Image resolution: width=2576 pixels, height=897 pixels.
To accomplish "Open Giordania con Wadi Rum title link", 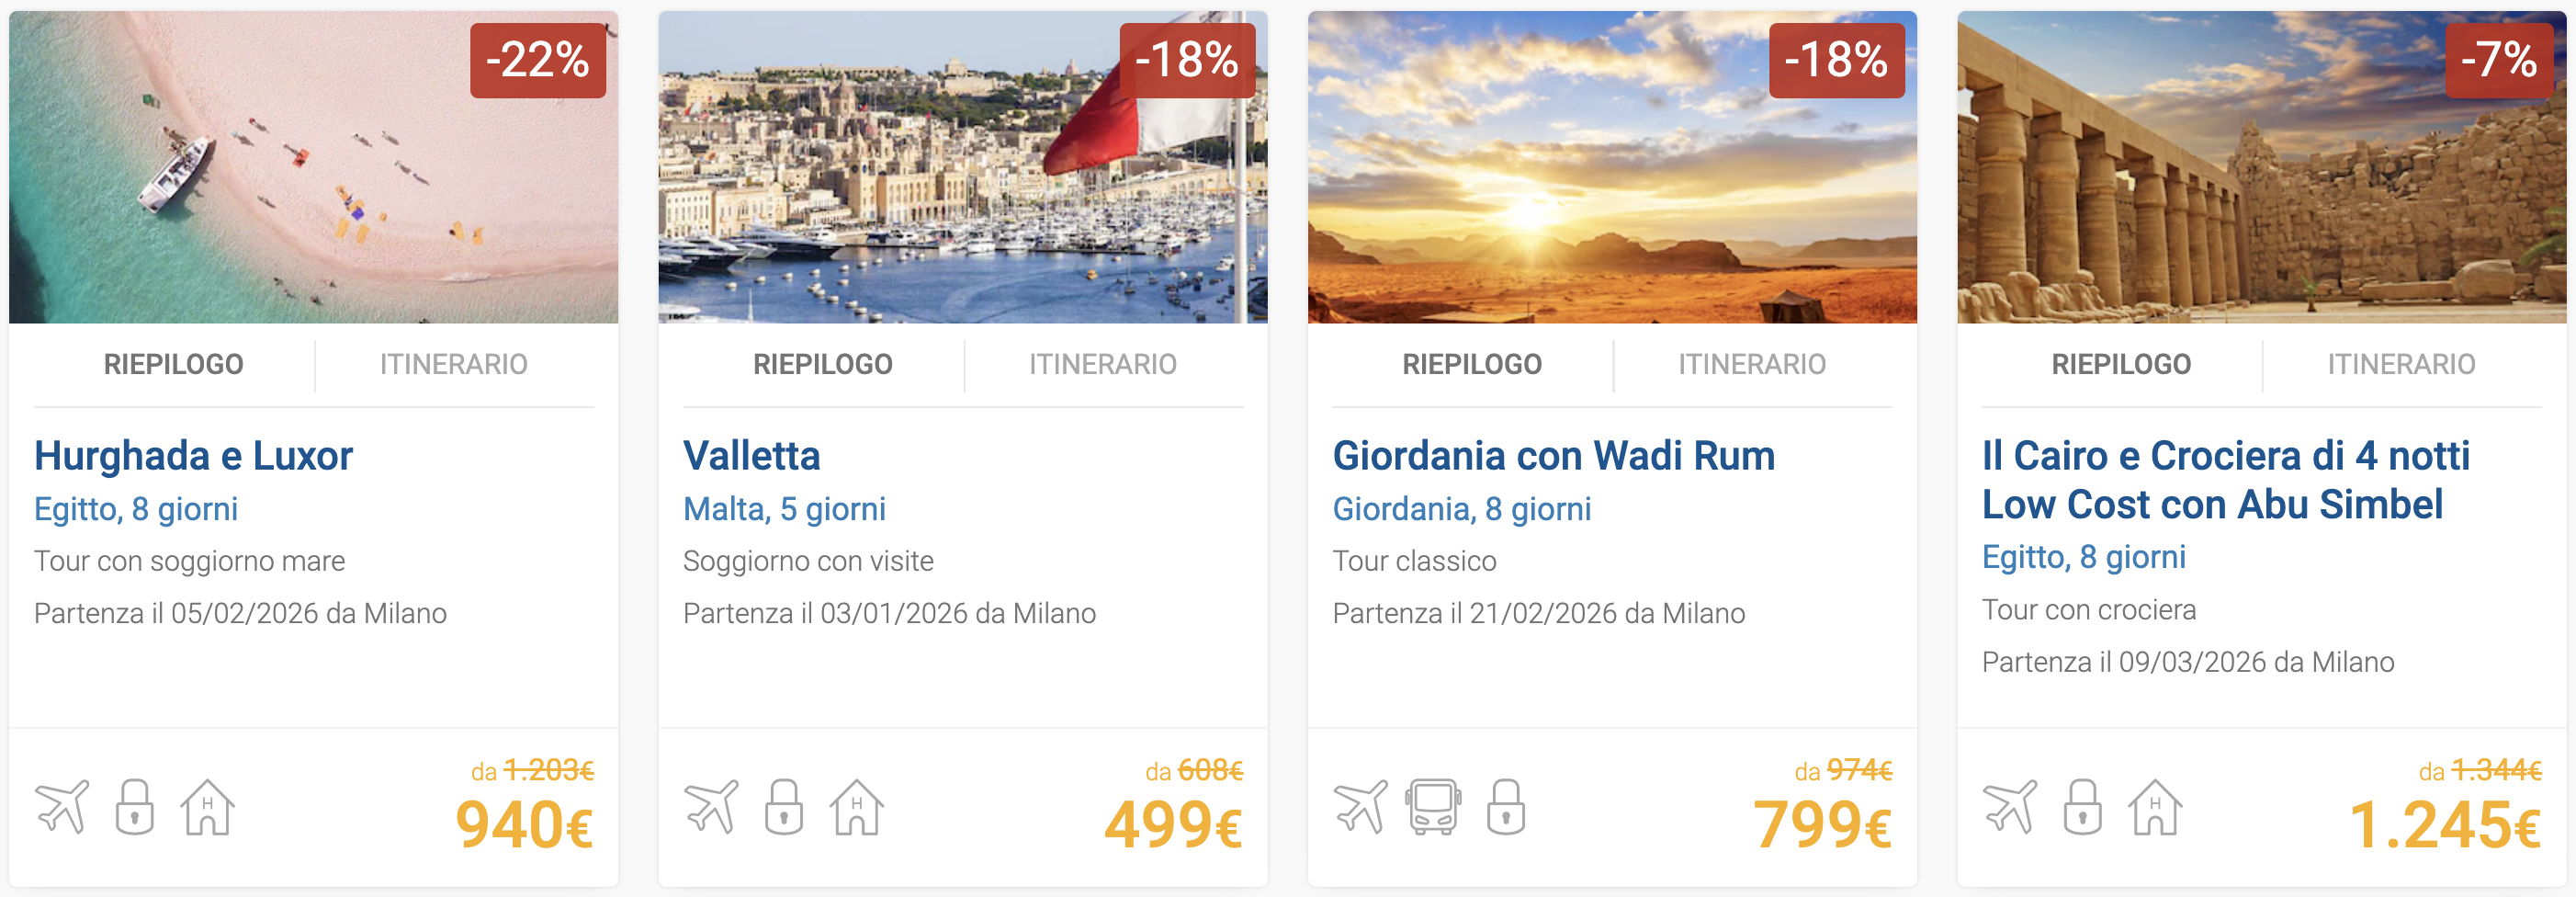I will tap(1553, 456).
